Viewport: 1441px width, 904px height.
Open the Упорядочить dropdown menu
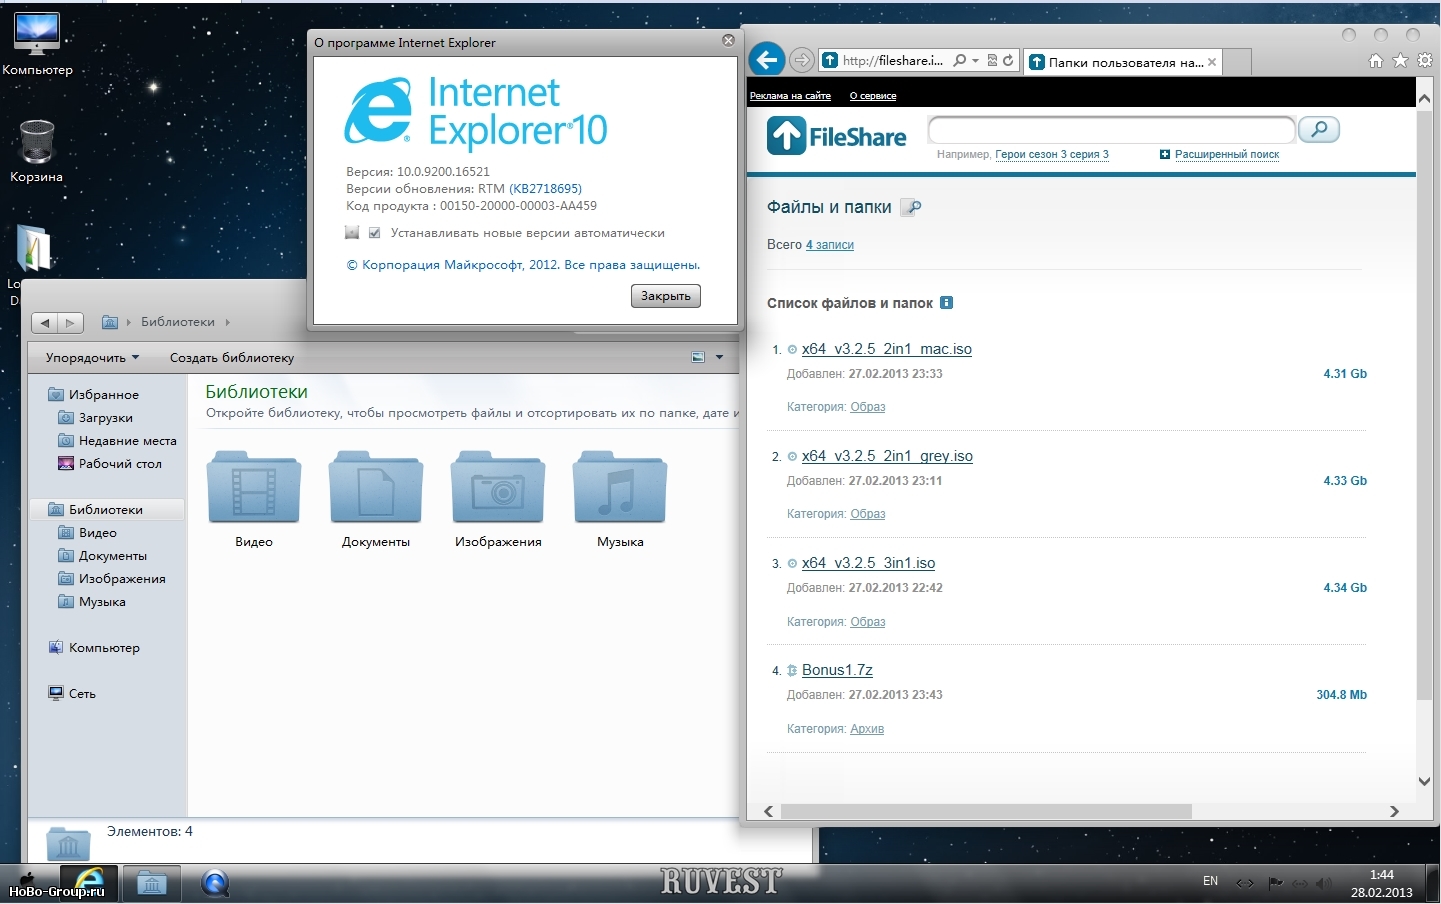92,357
